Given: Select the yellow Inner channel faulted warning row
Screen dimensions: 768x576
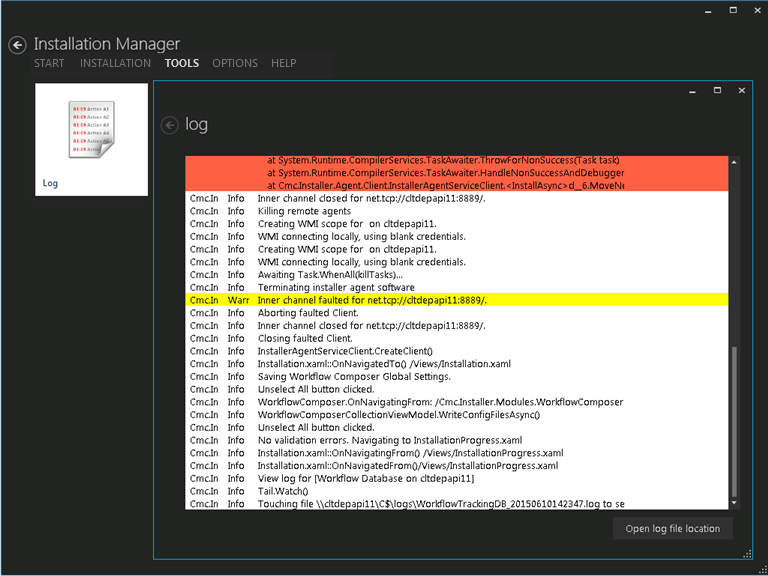Looking at the screenshot, I should point(405,300).
